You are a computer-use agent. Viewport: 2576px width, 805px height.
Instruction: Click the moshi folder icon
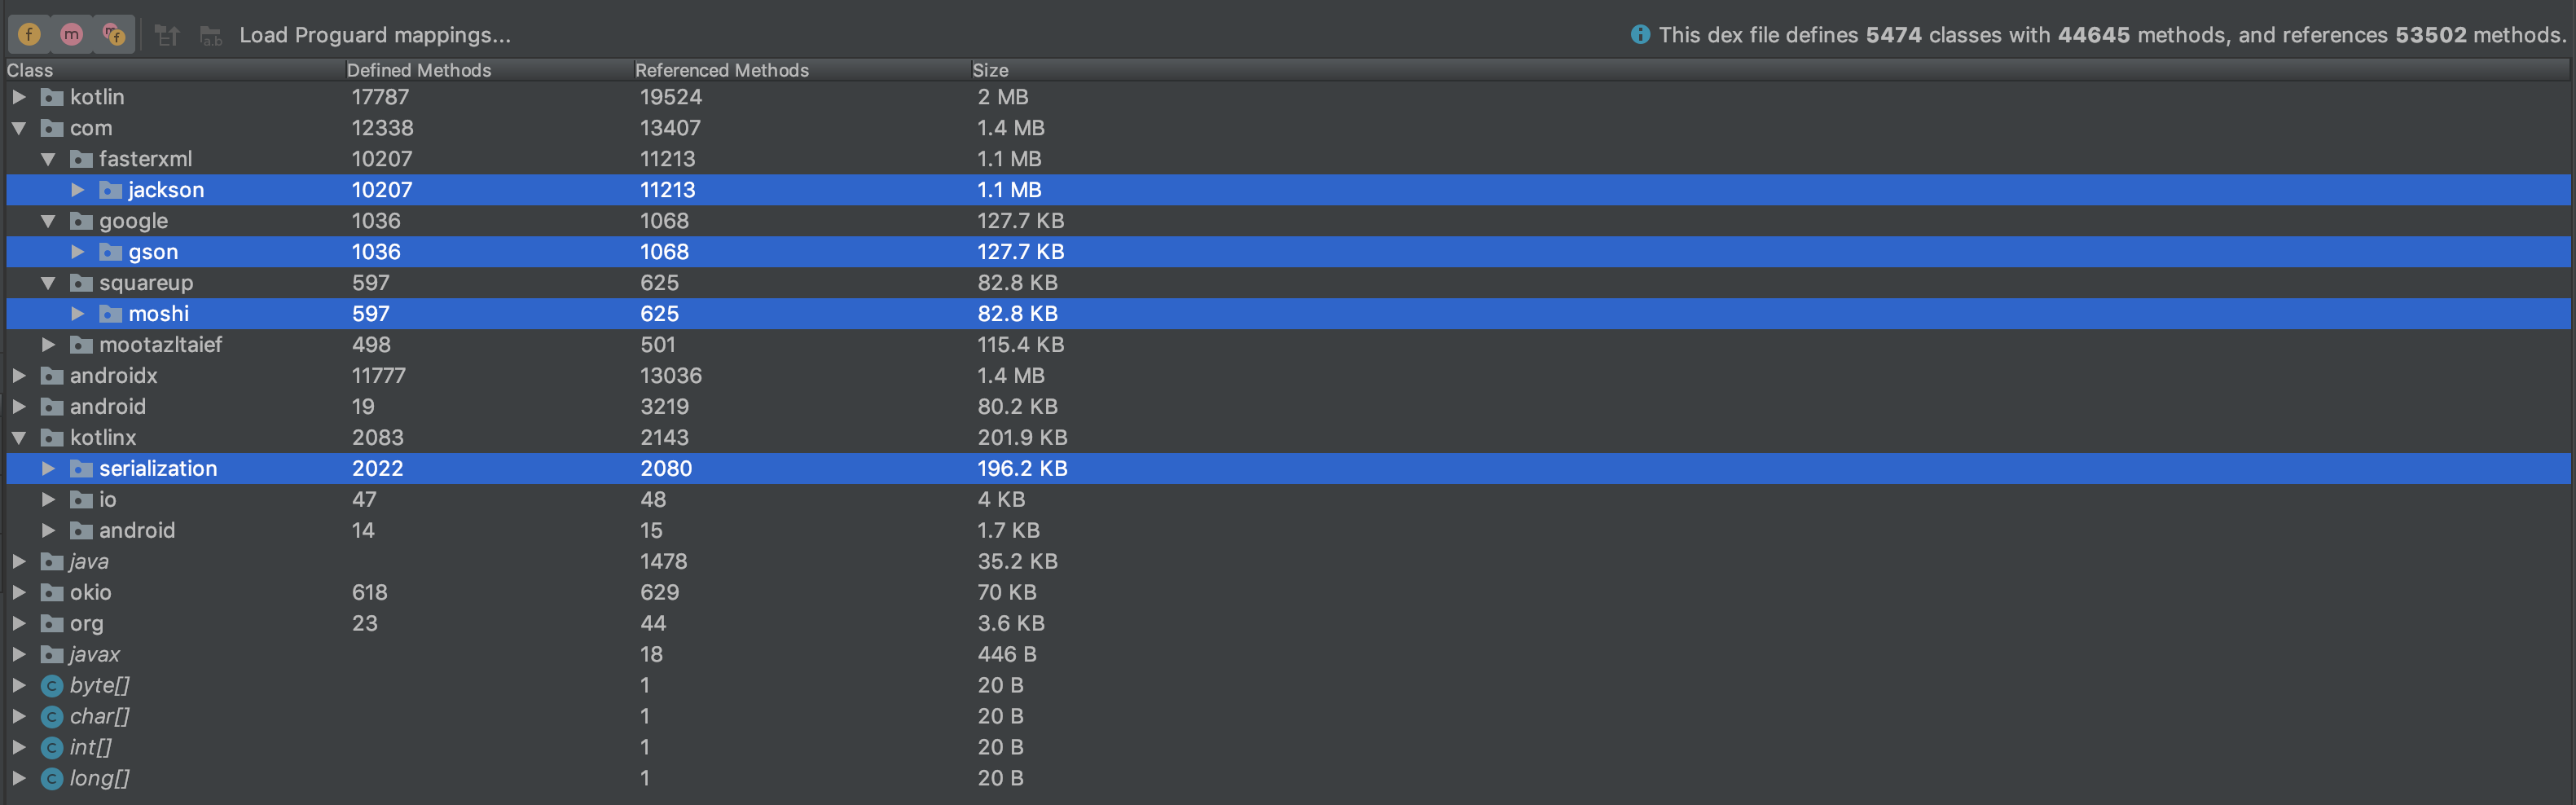coord(110,314)
